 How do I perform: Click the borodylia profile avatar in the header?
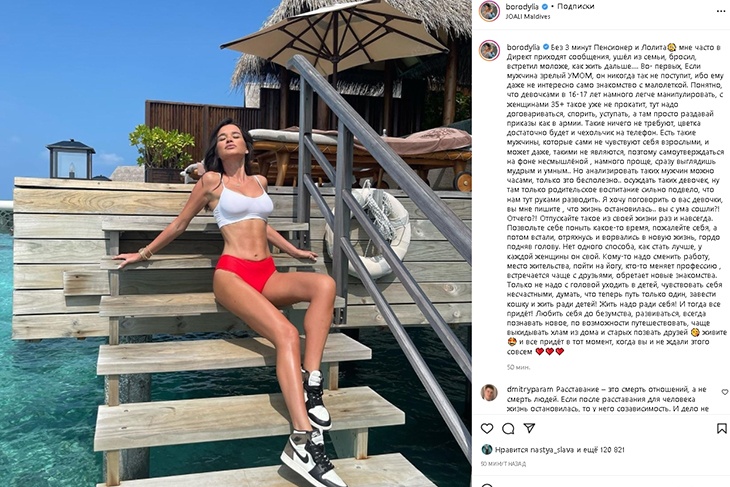[489, 11]
